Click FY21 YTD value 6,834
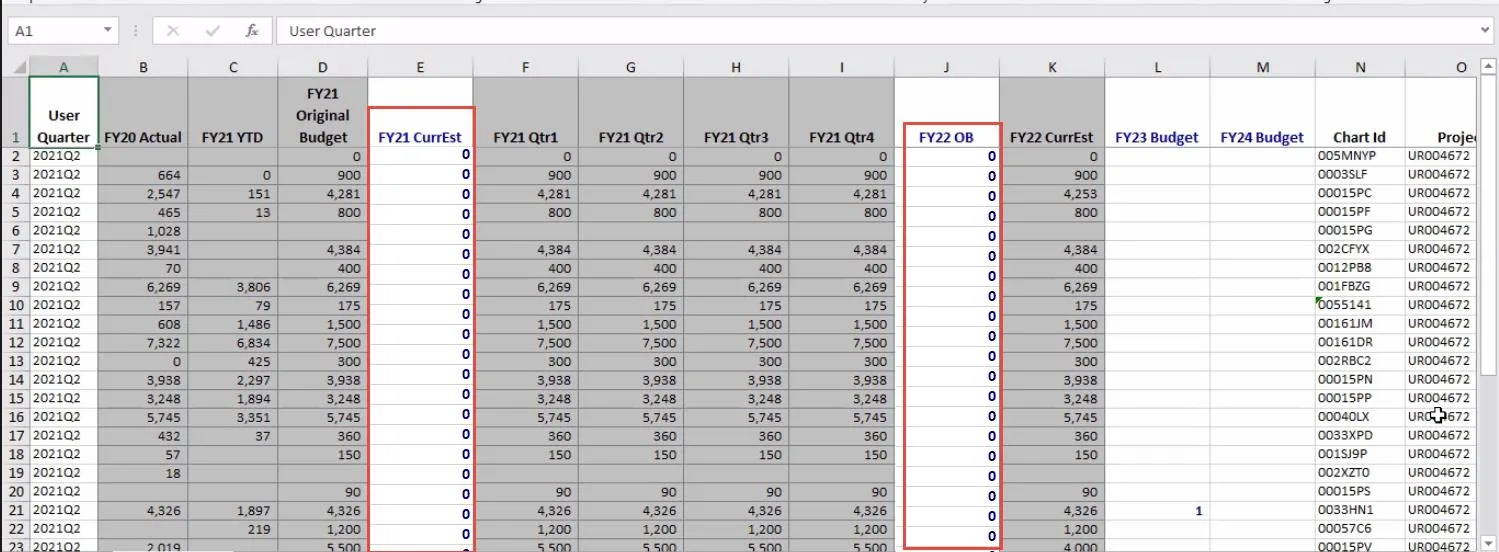Screen dimensions: 1499x552 [x=233, y=343]
